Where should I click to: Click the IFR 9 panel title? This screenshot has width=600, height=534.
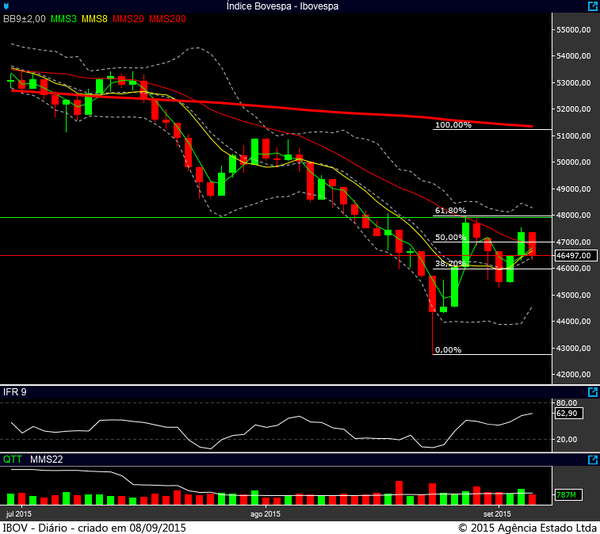[x=15, y=392]
